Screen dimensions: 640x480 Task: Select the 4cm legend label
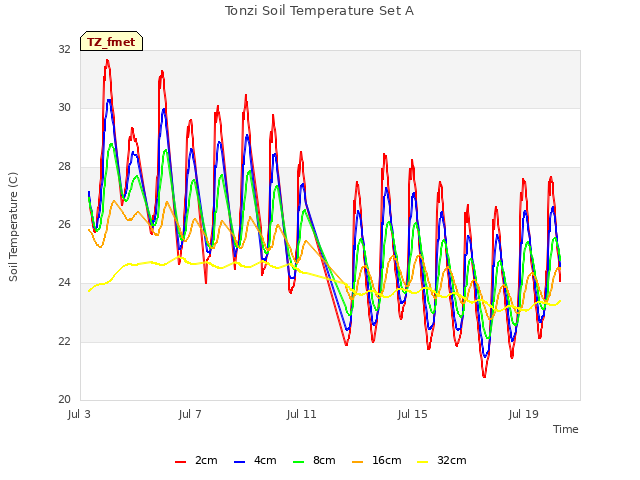pos(265,460)
